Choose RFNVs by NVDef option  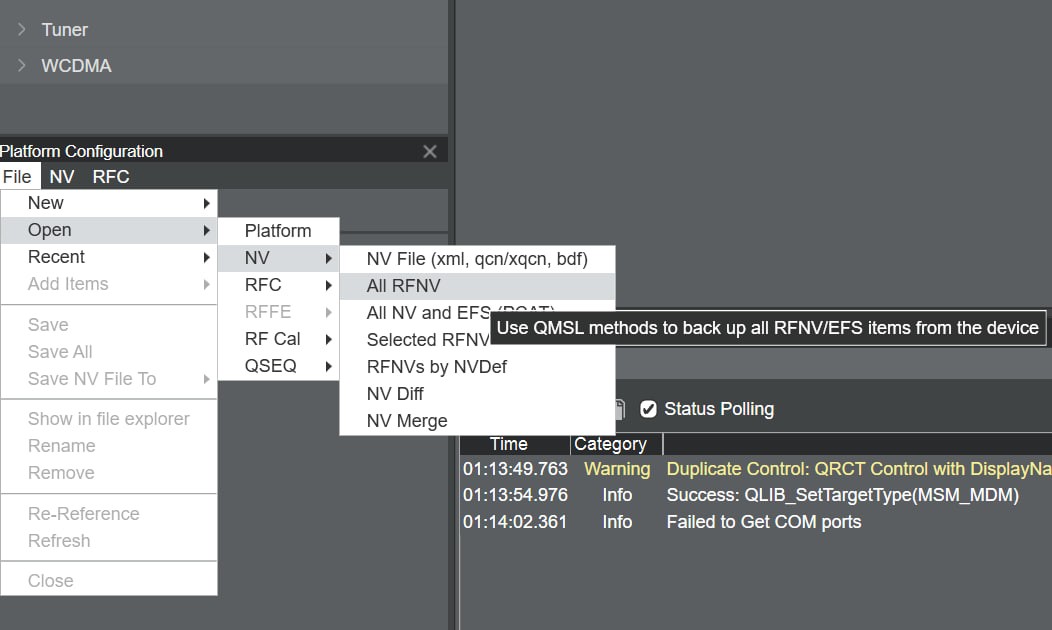click(x=436, y=367)
